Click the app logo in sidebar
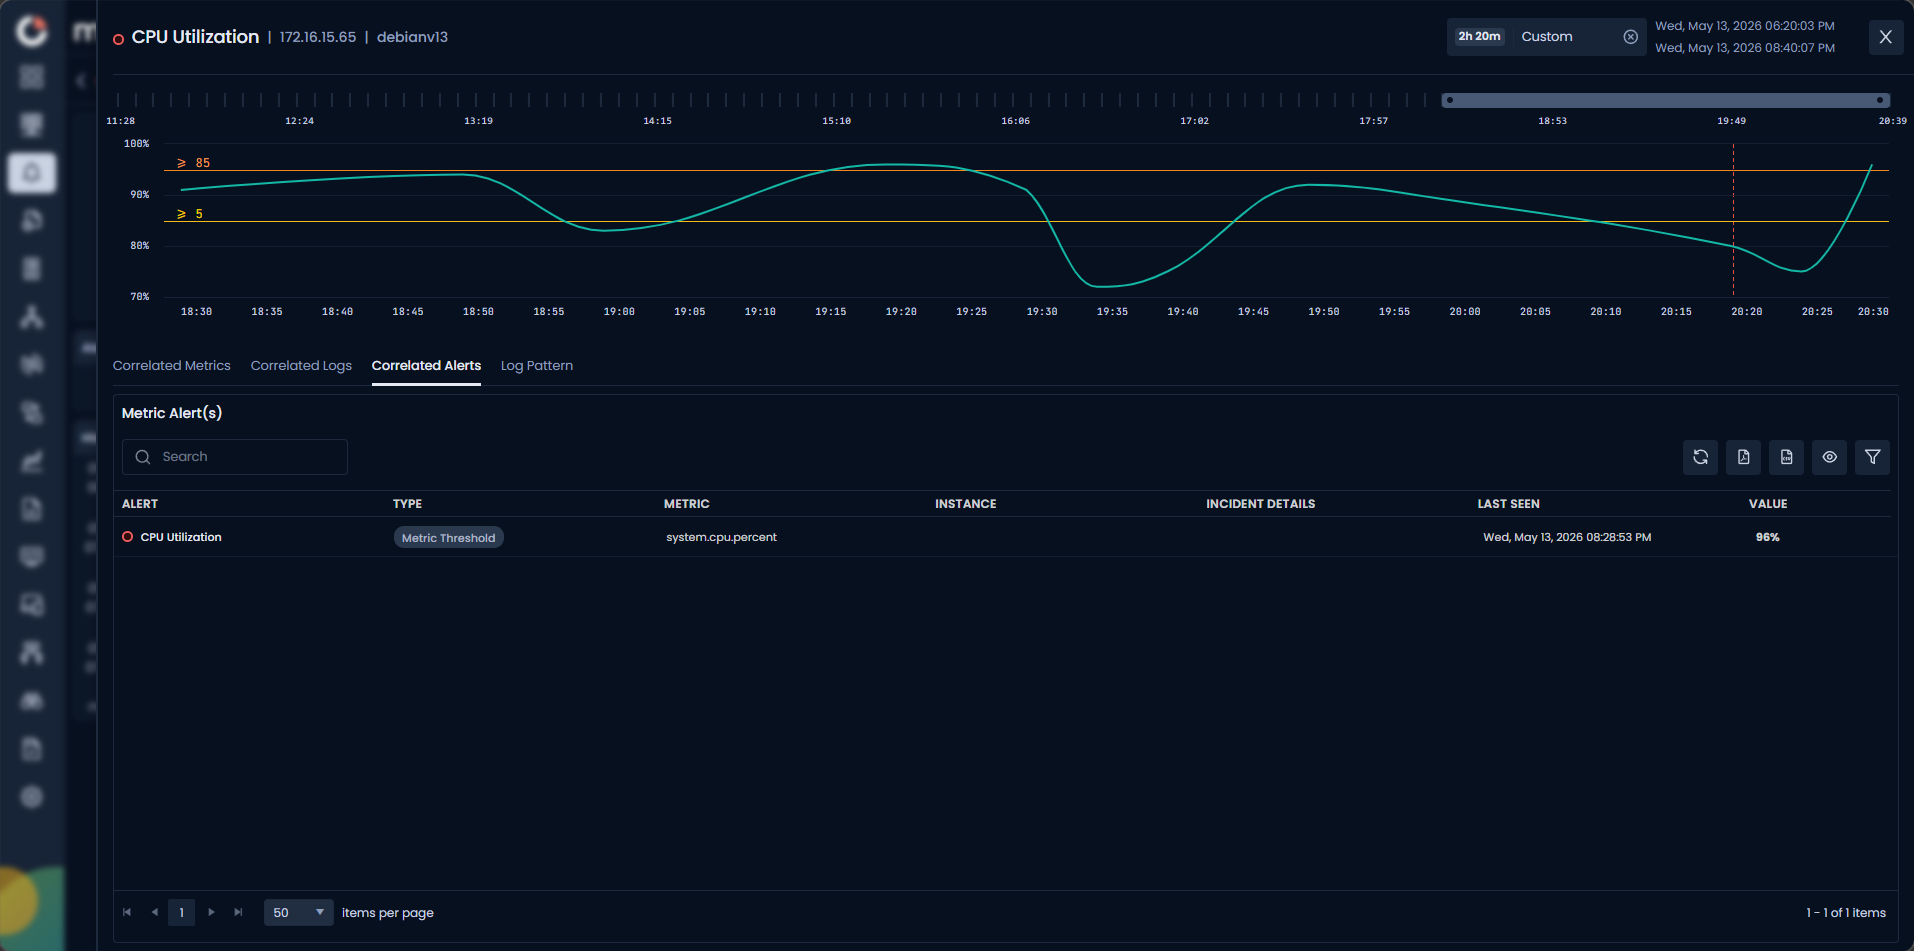 32,31
